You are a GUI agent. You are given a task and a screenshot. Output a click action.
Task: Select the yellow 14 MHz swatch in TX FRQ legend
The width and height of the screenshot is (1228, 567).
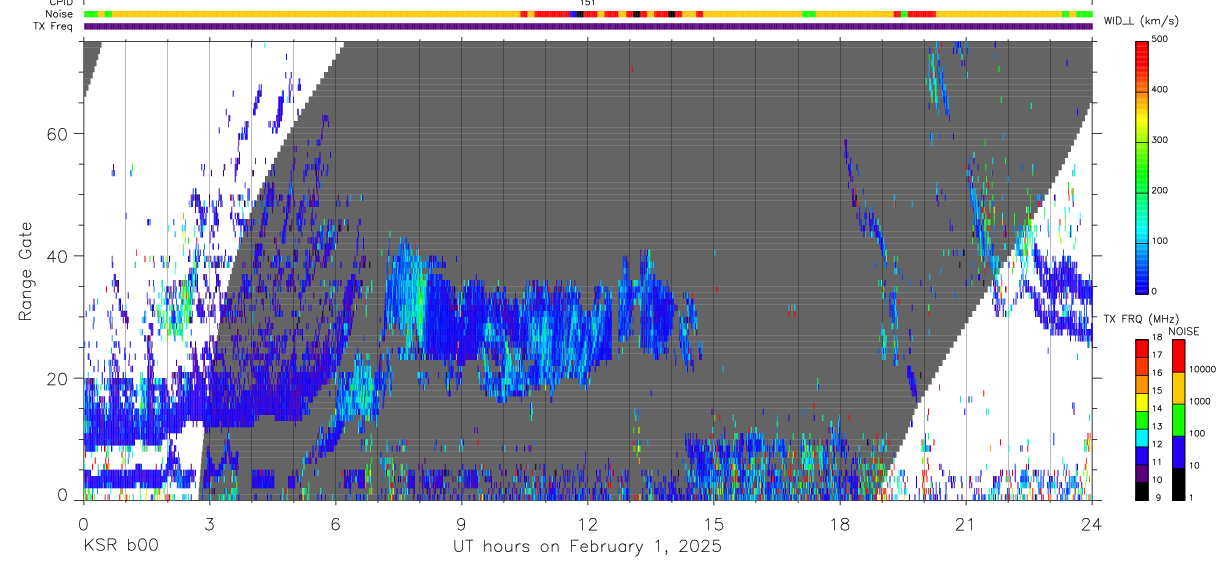click(1141, 402)
